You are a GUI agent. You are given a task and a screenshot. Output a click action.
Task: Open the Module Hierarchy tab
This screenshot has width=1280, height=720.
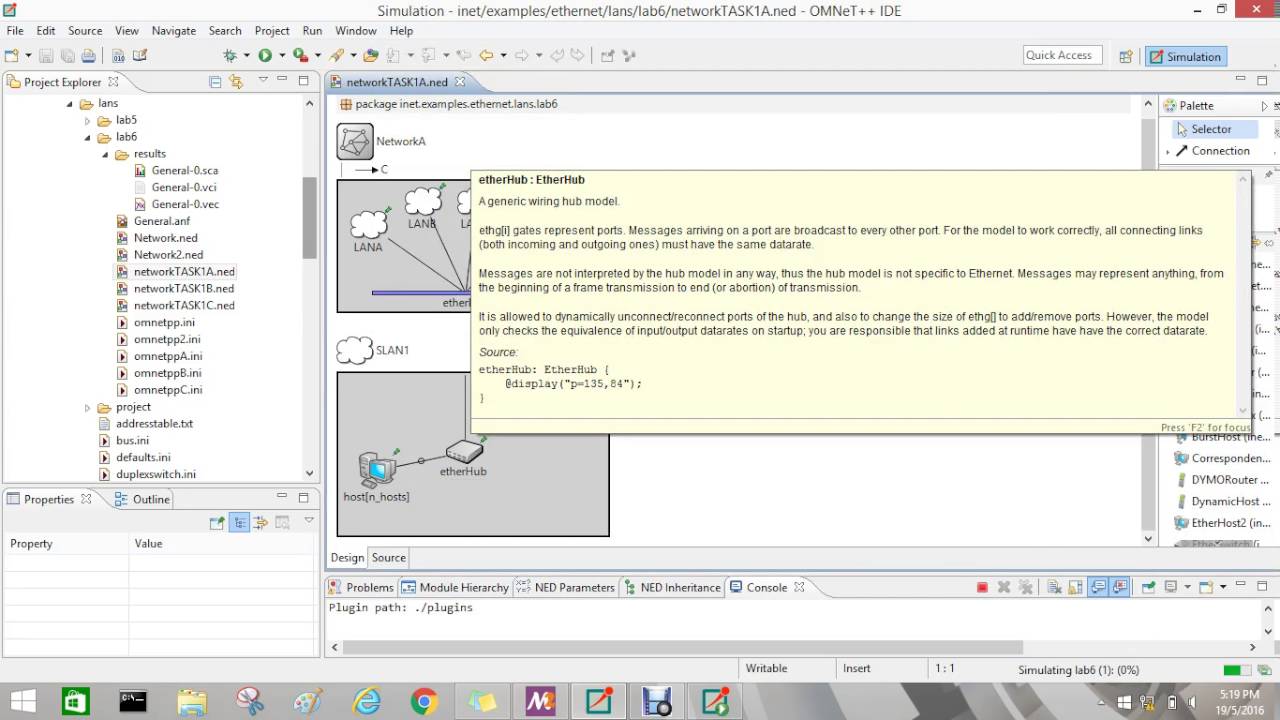(x=455, y=587)
